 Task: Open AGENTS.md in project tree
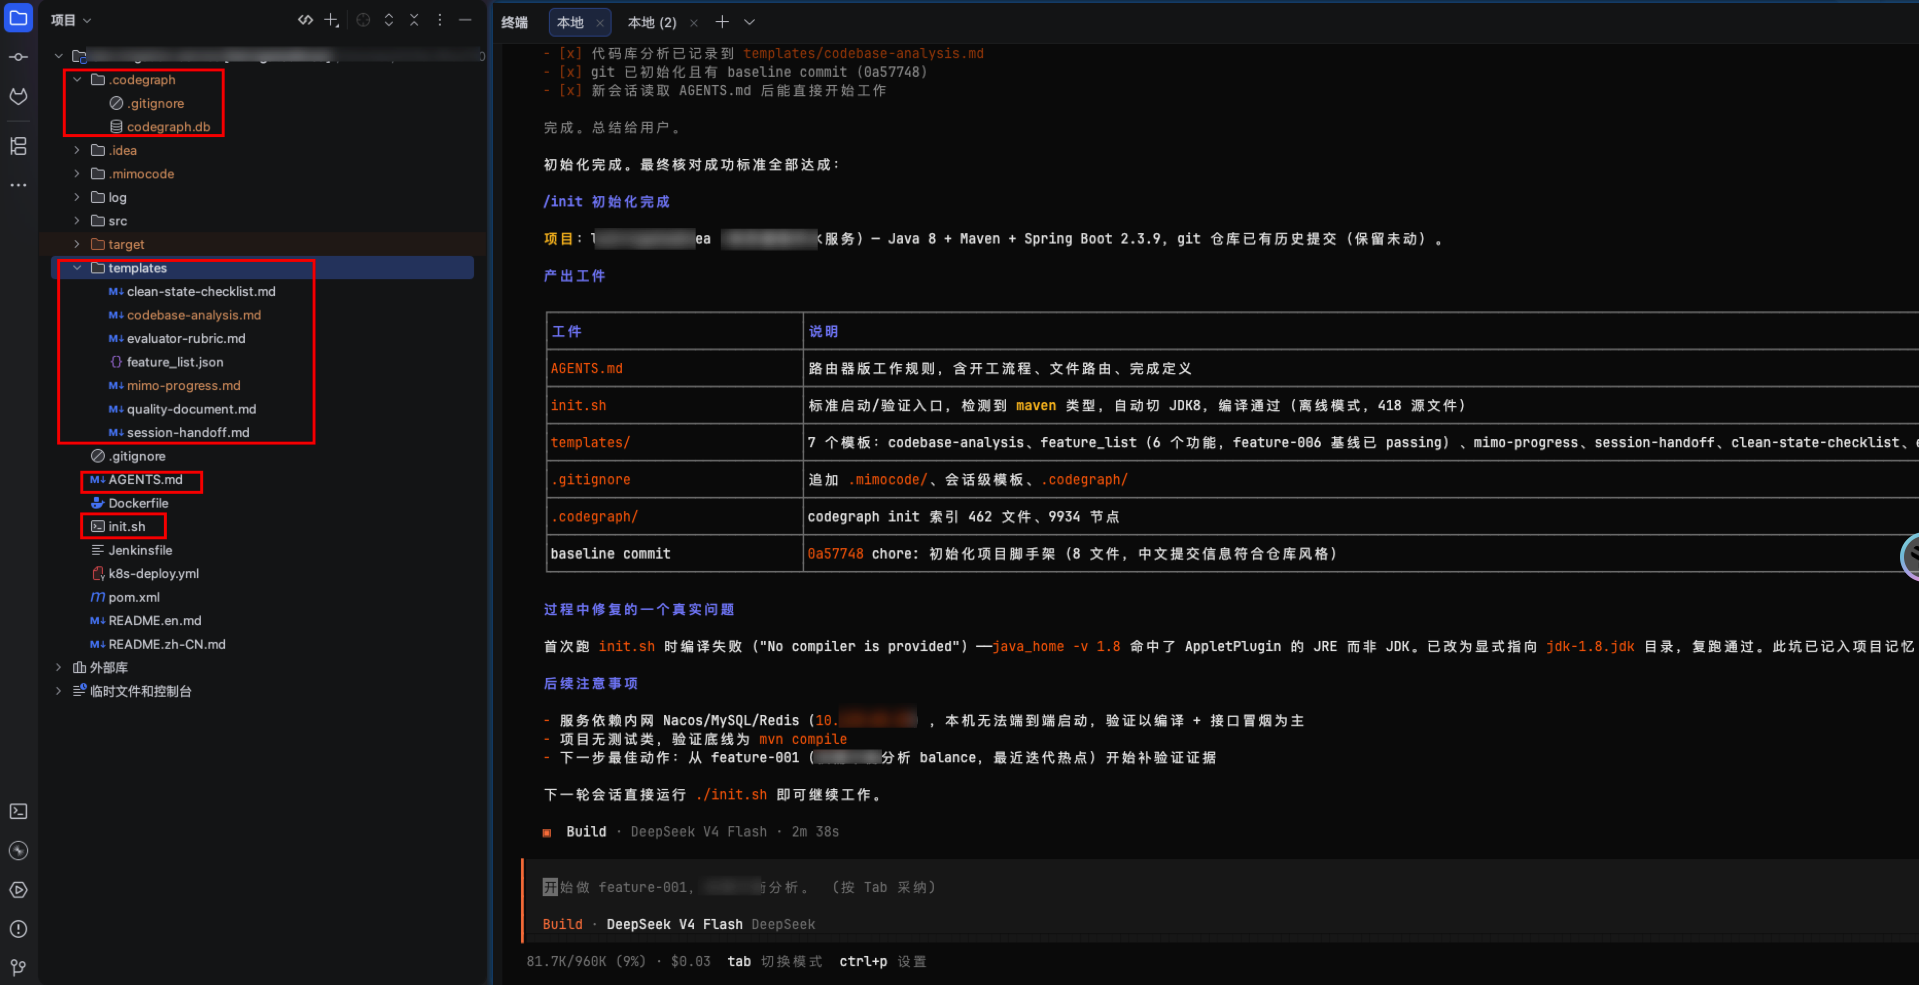tap(137, 480)
